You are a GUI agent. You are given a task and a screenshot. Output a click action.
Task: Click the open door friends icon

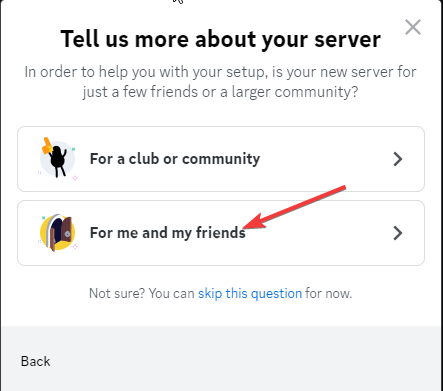pos(57,233)
